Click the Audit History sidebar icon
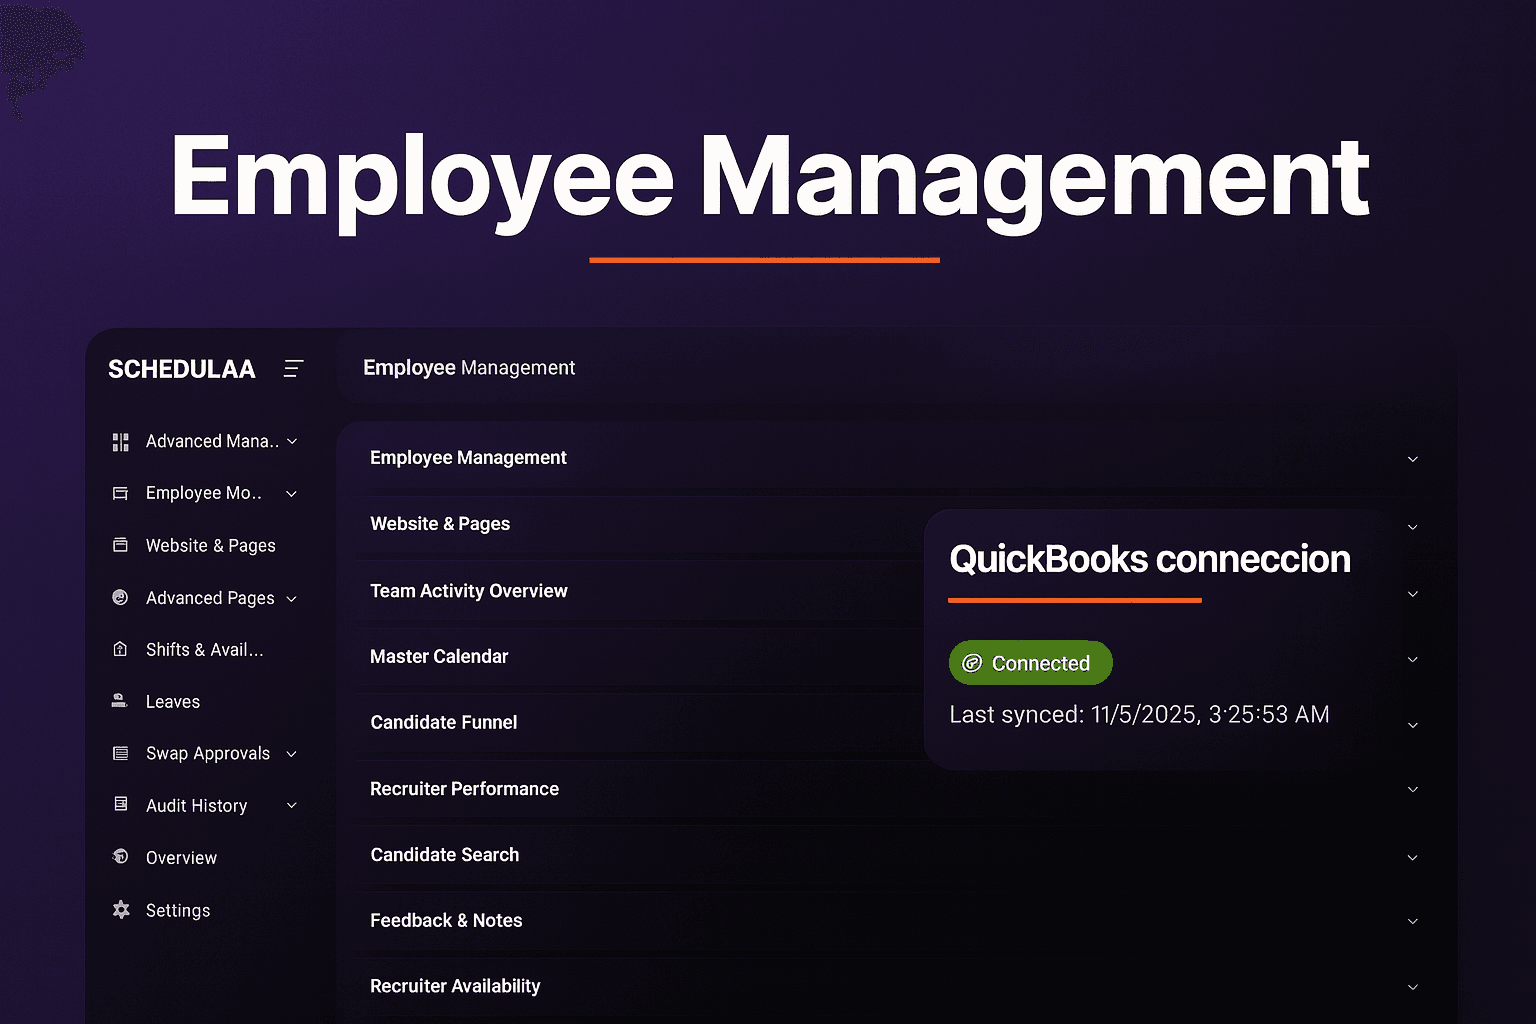Viewport: 1536px width, 1024px height. (x=121, y=804)
